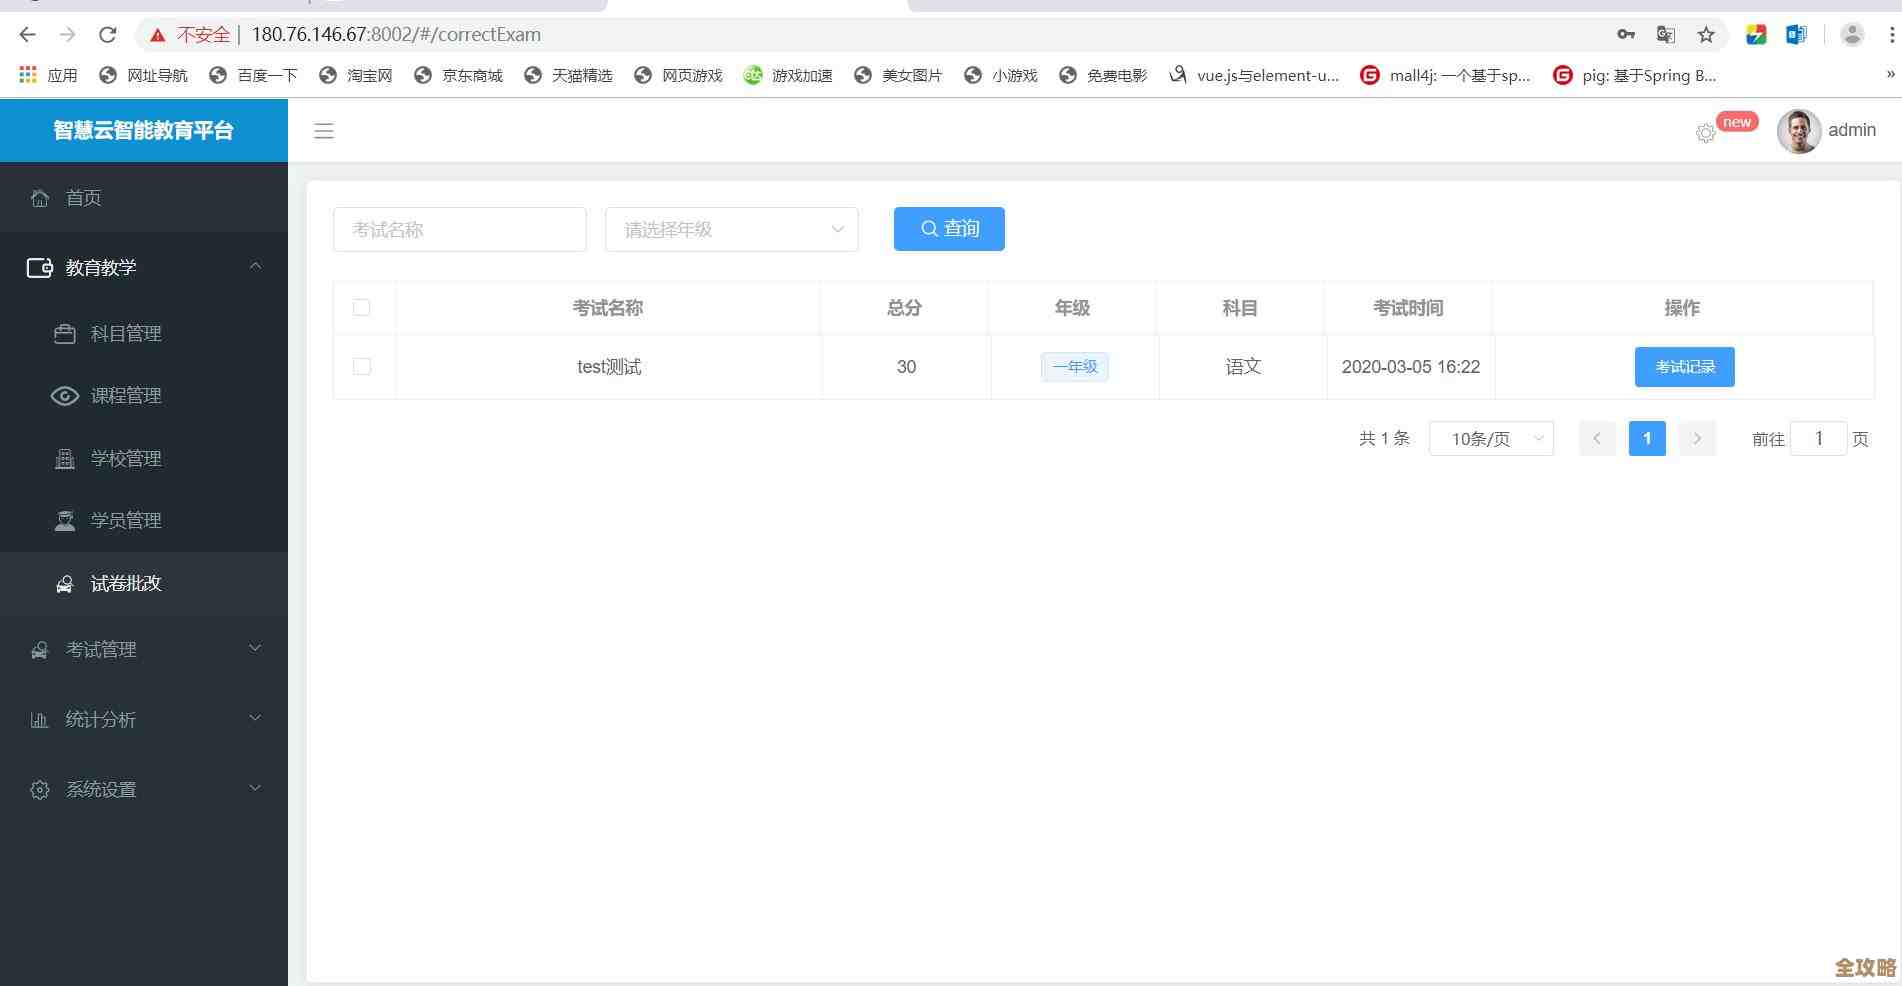Screen dimensions: 1902x986
Task: Open the 10条/页 page size dropdown
Action: [1490, 438]
